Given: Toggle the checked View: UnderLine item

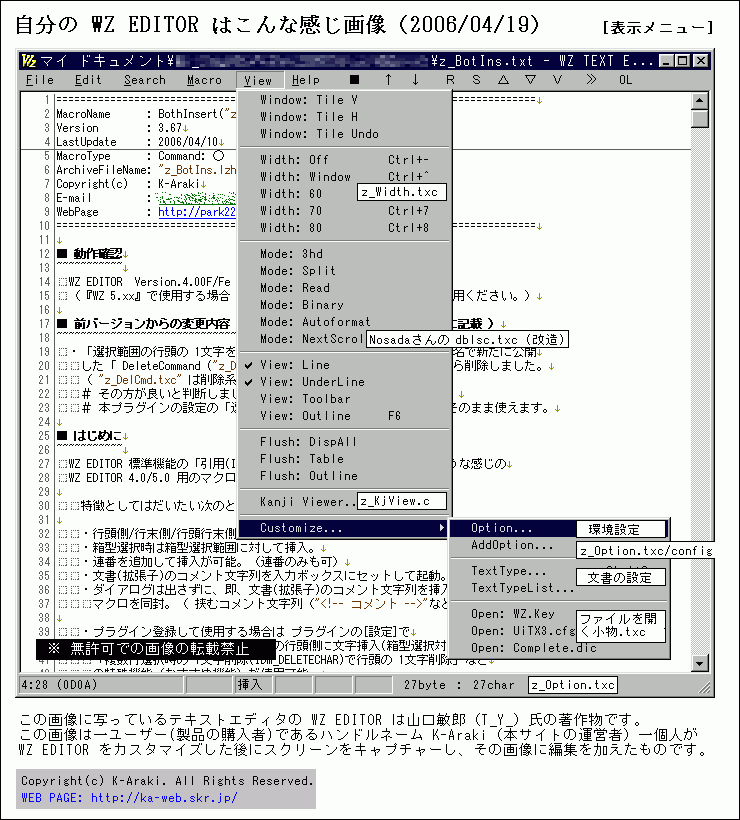Looking at the screenshot, I should [x=345, y=382].
